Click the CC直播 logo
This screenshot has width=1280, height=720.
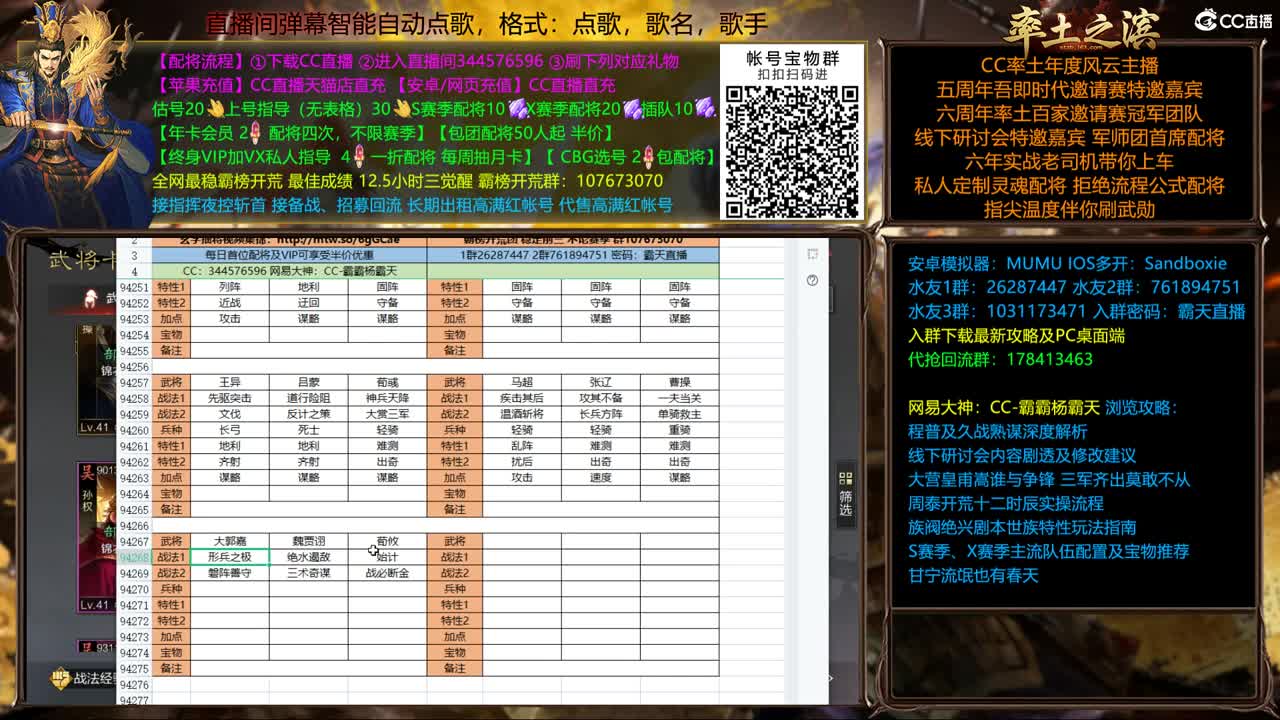[1234, 20]
